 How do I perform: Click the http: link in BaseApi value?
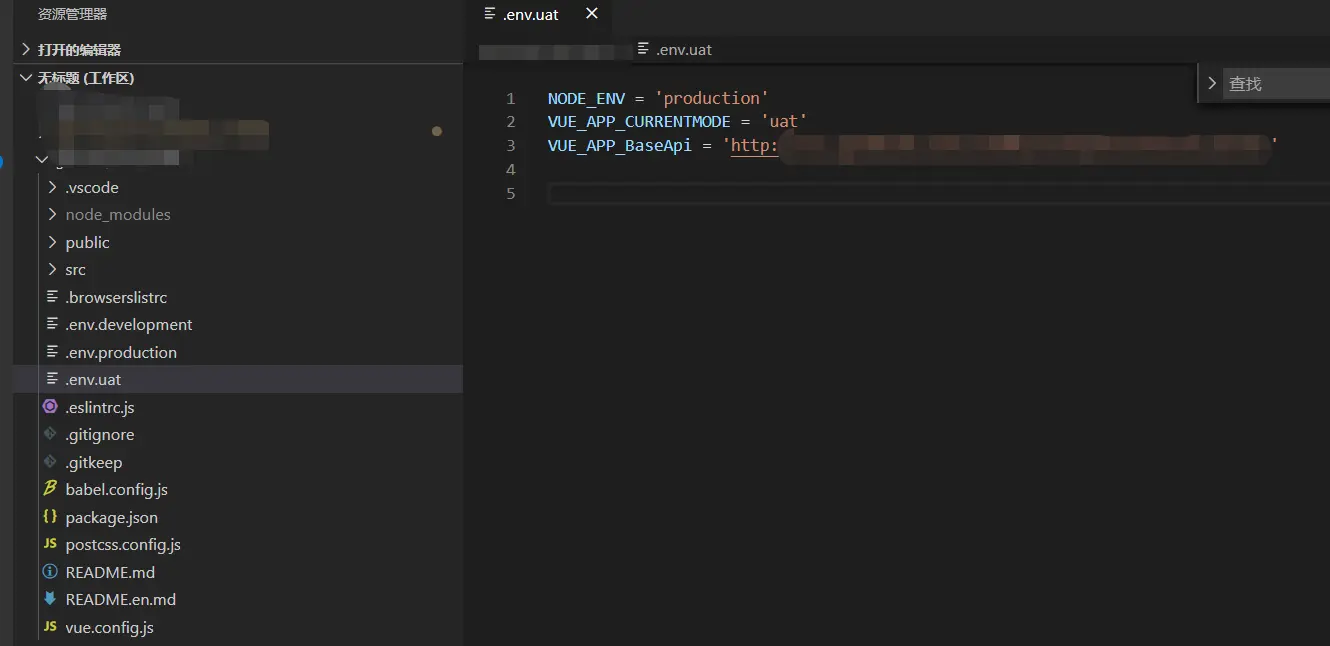tap(755, 146)
